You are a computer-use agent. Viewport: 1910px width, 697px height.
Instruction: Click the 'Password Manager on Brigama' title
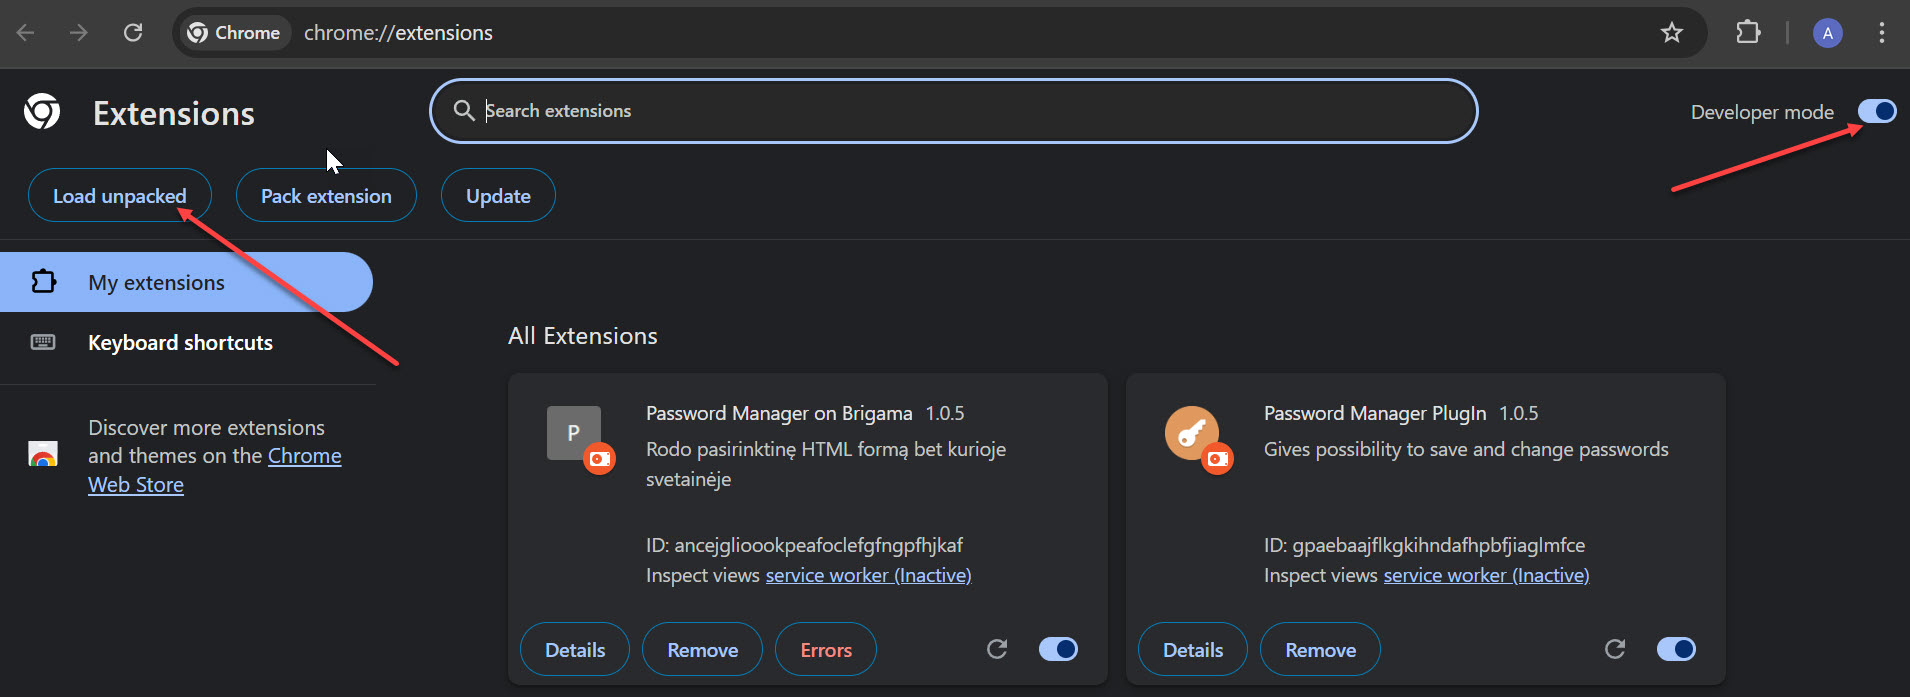779,413
